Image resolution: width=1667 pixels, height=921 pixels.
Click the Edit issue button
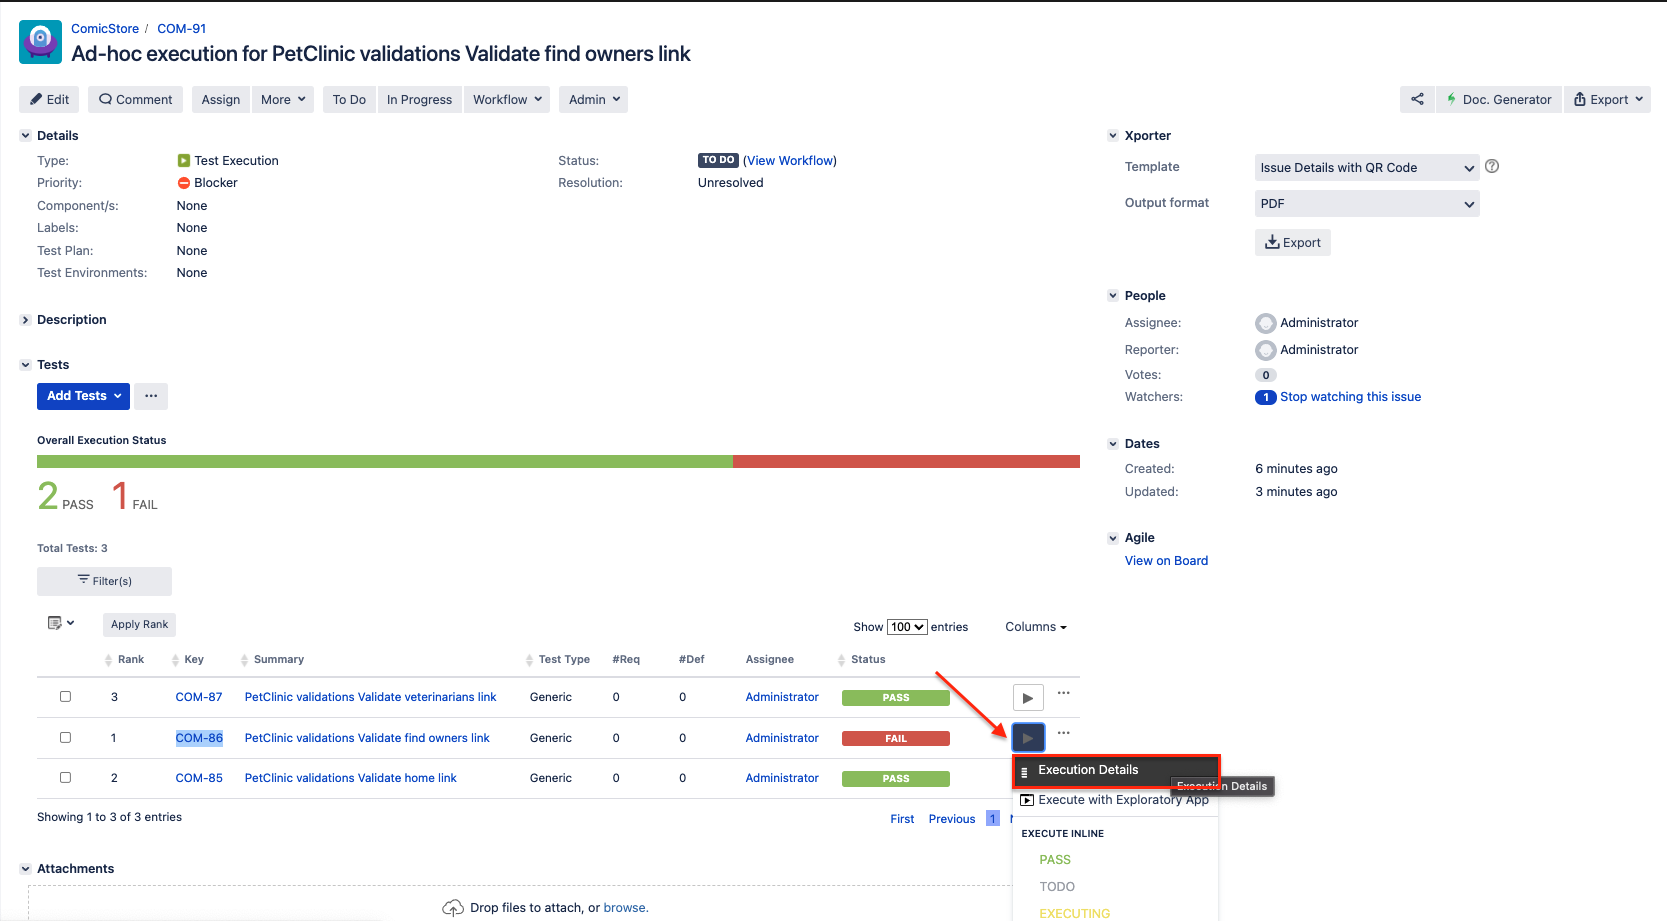49,99
